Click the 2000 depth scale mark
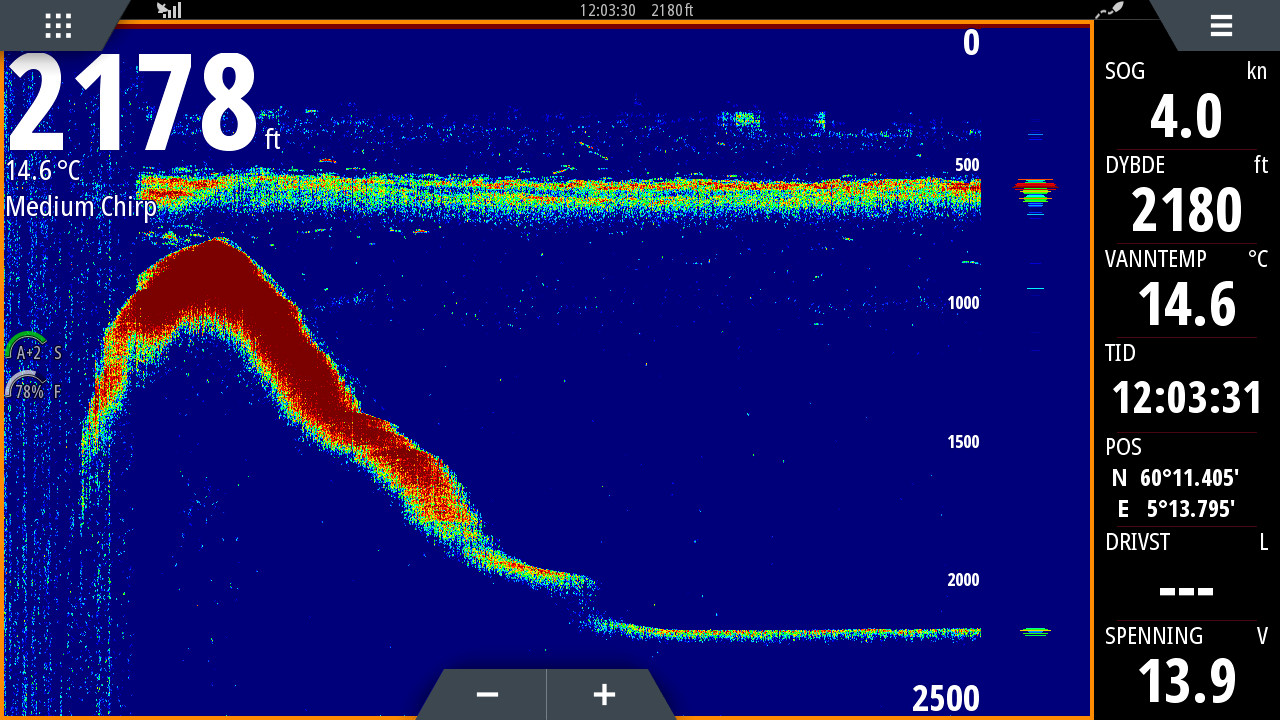The image size is (1280, 720). tap(964, 580)
